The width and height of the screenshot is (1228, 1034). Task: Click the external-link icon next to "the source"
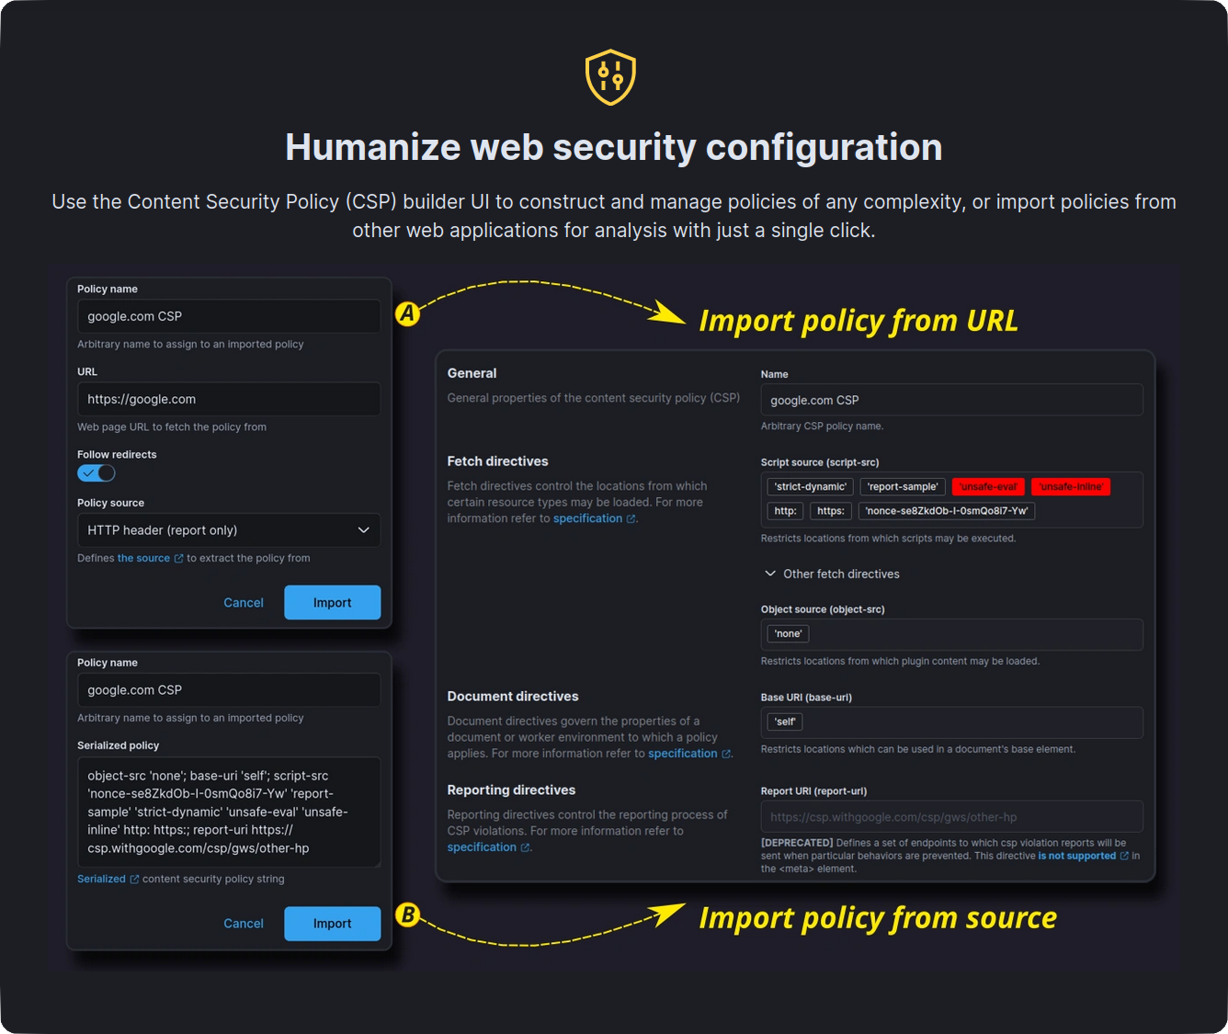[x=179, y=558]
